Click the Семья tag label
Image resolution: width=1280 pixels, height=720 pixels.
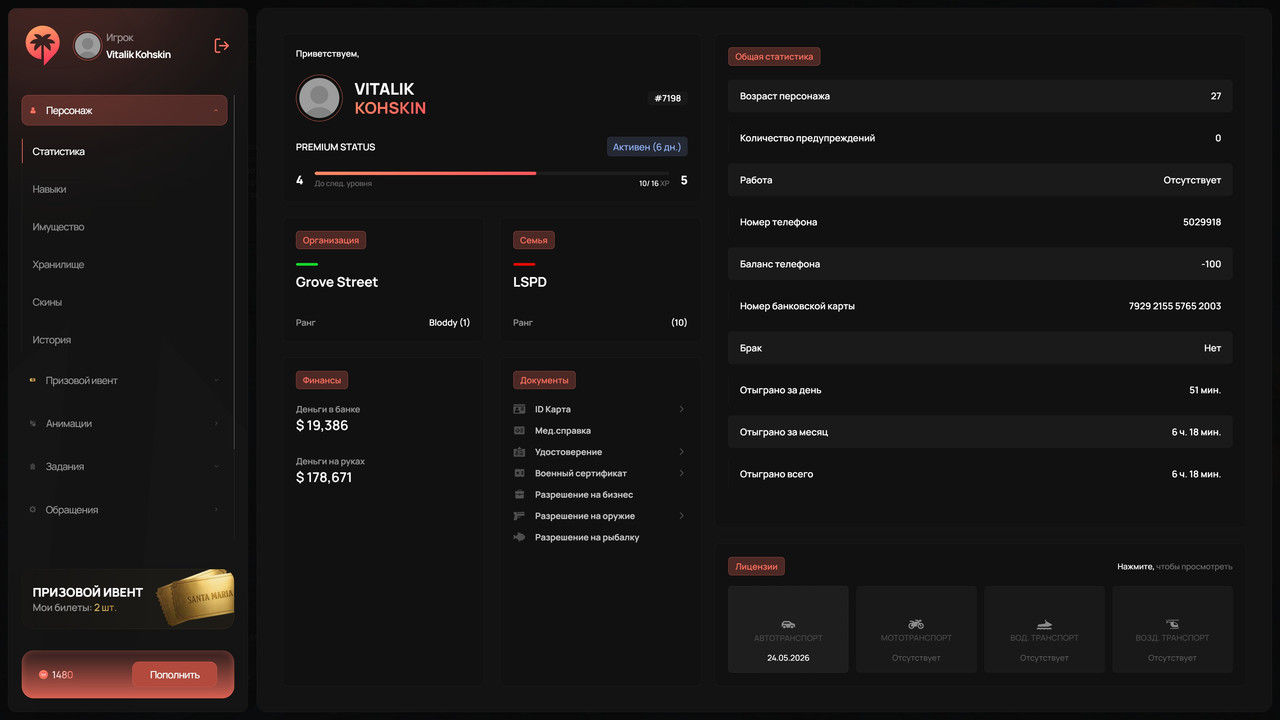pyautogui.click(x=534, y=240)
